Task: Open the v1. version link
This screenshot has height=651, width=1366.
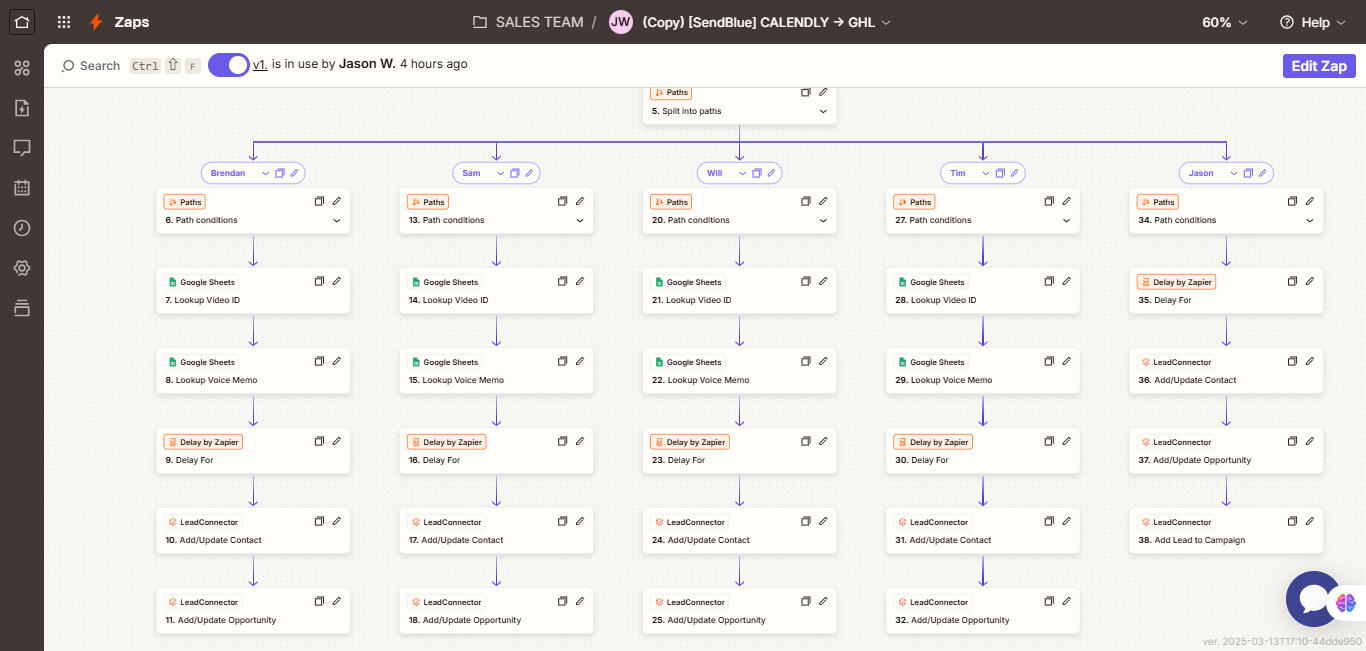Action: click(260, 64)
